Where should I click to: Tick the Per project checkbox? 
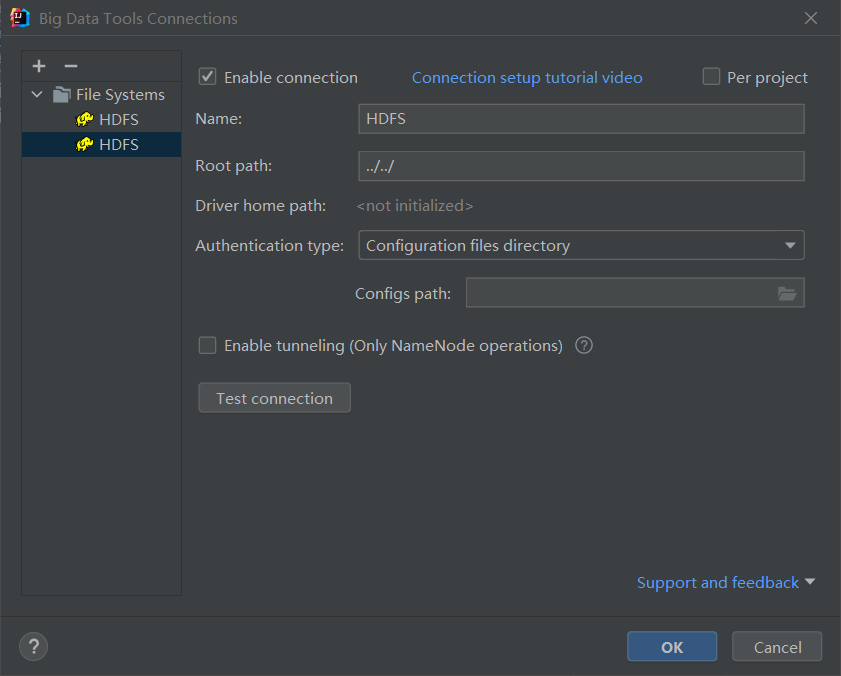click(x=711, y=77)
